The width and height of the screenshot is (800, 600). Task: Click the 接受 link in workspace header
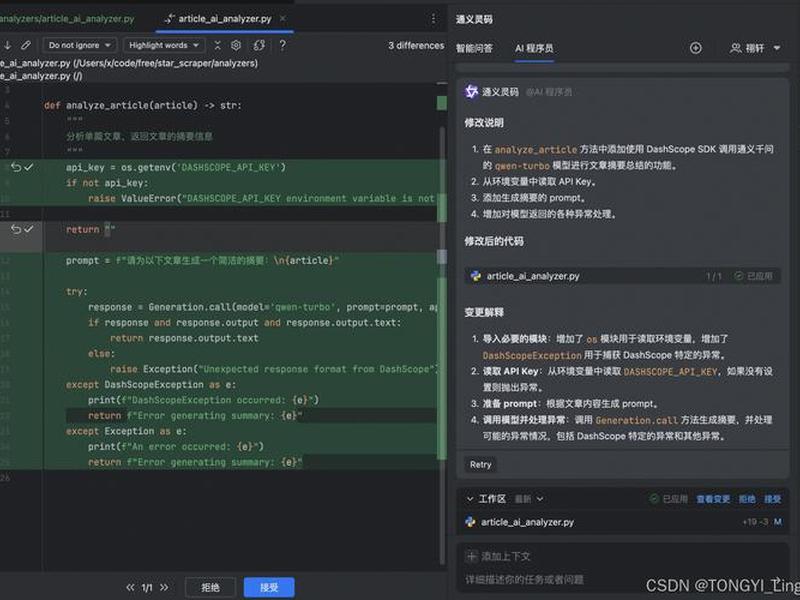point(772,499)
